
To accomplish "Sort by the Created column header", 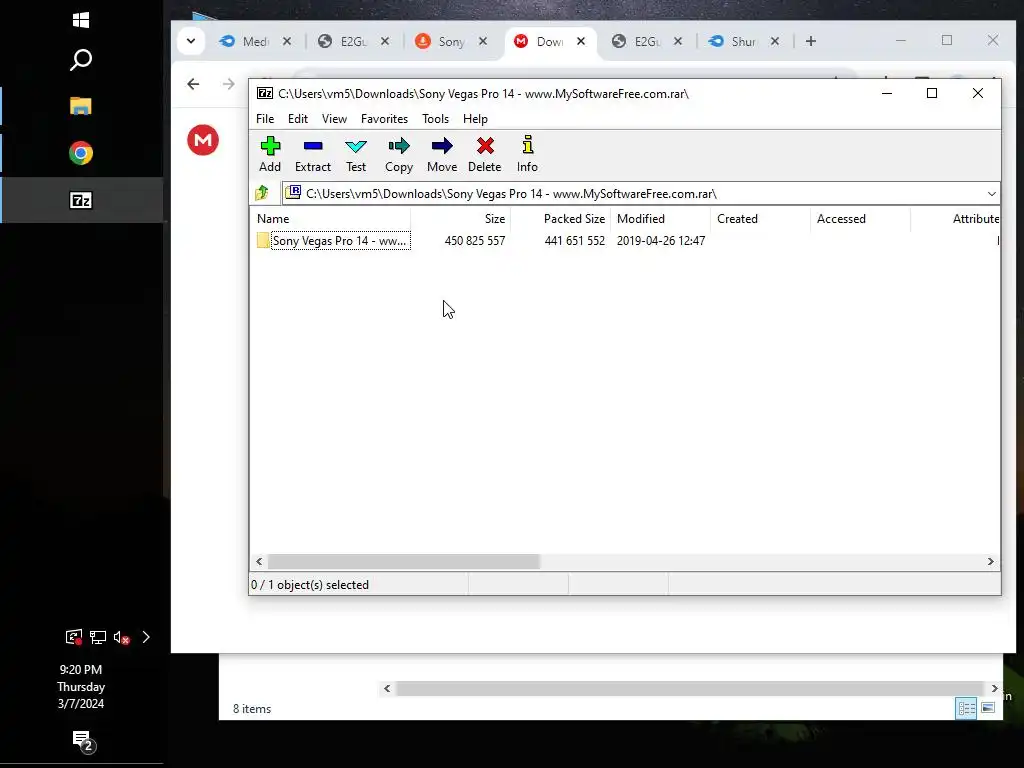I will pyautogui.click(x=760, y=219).
